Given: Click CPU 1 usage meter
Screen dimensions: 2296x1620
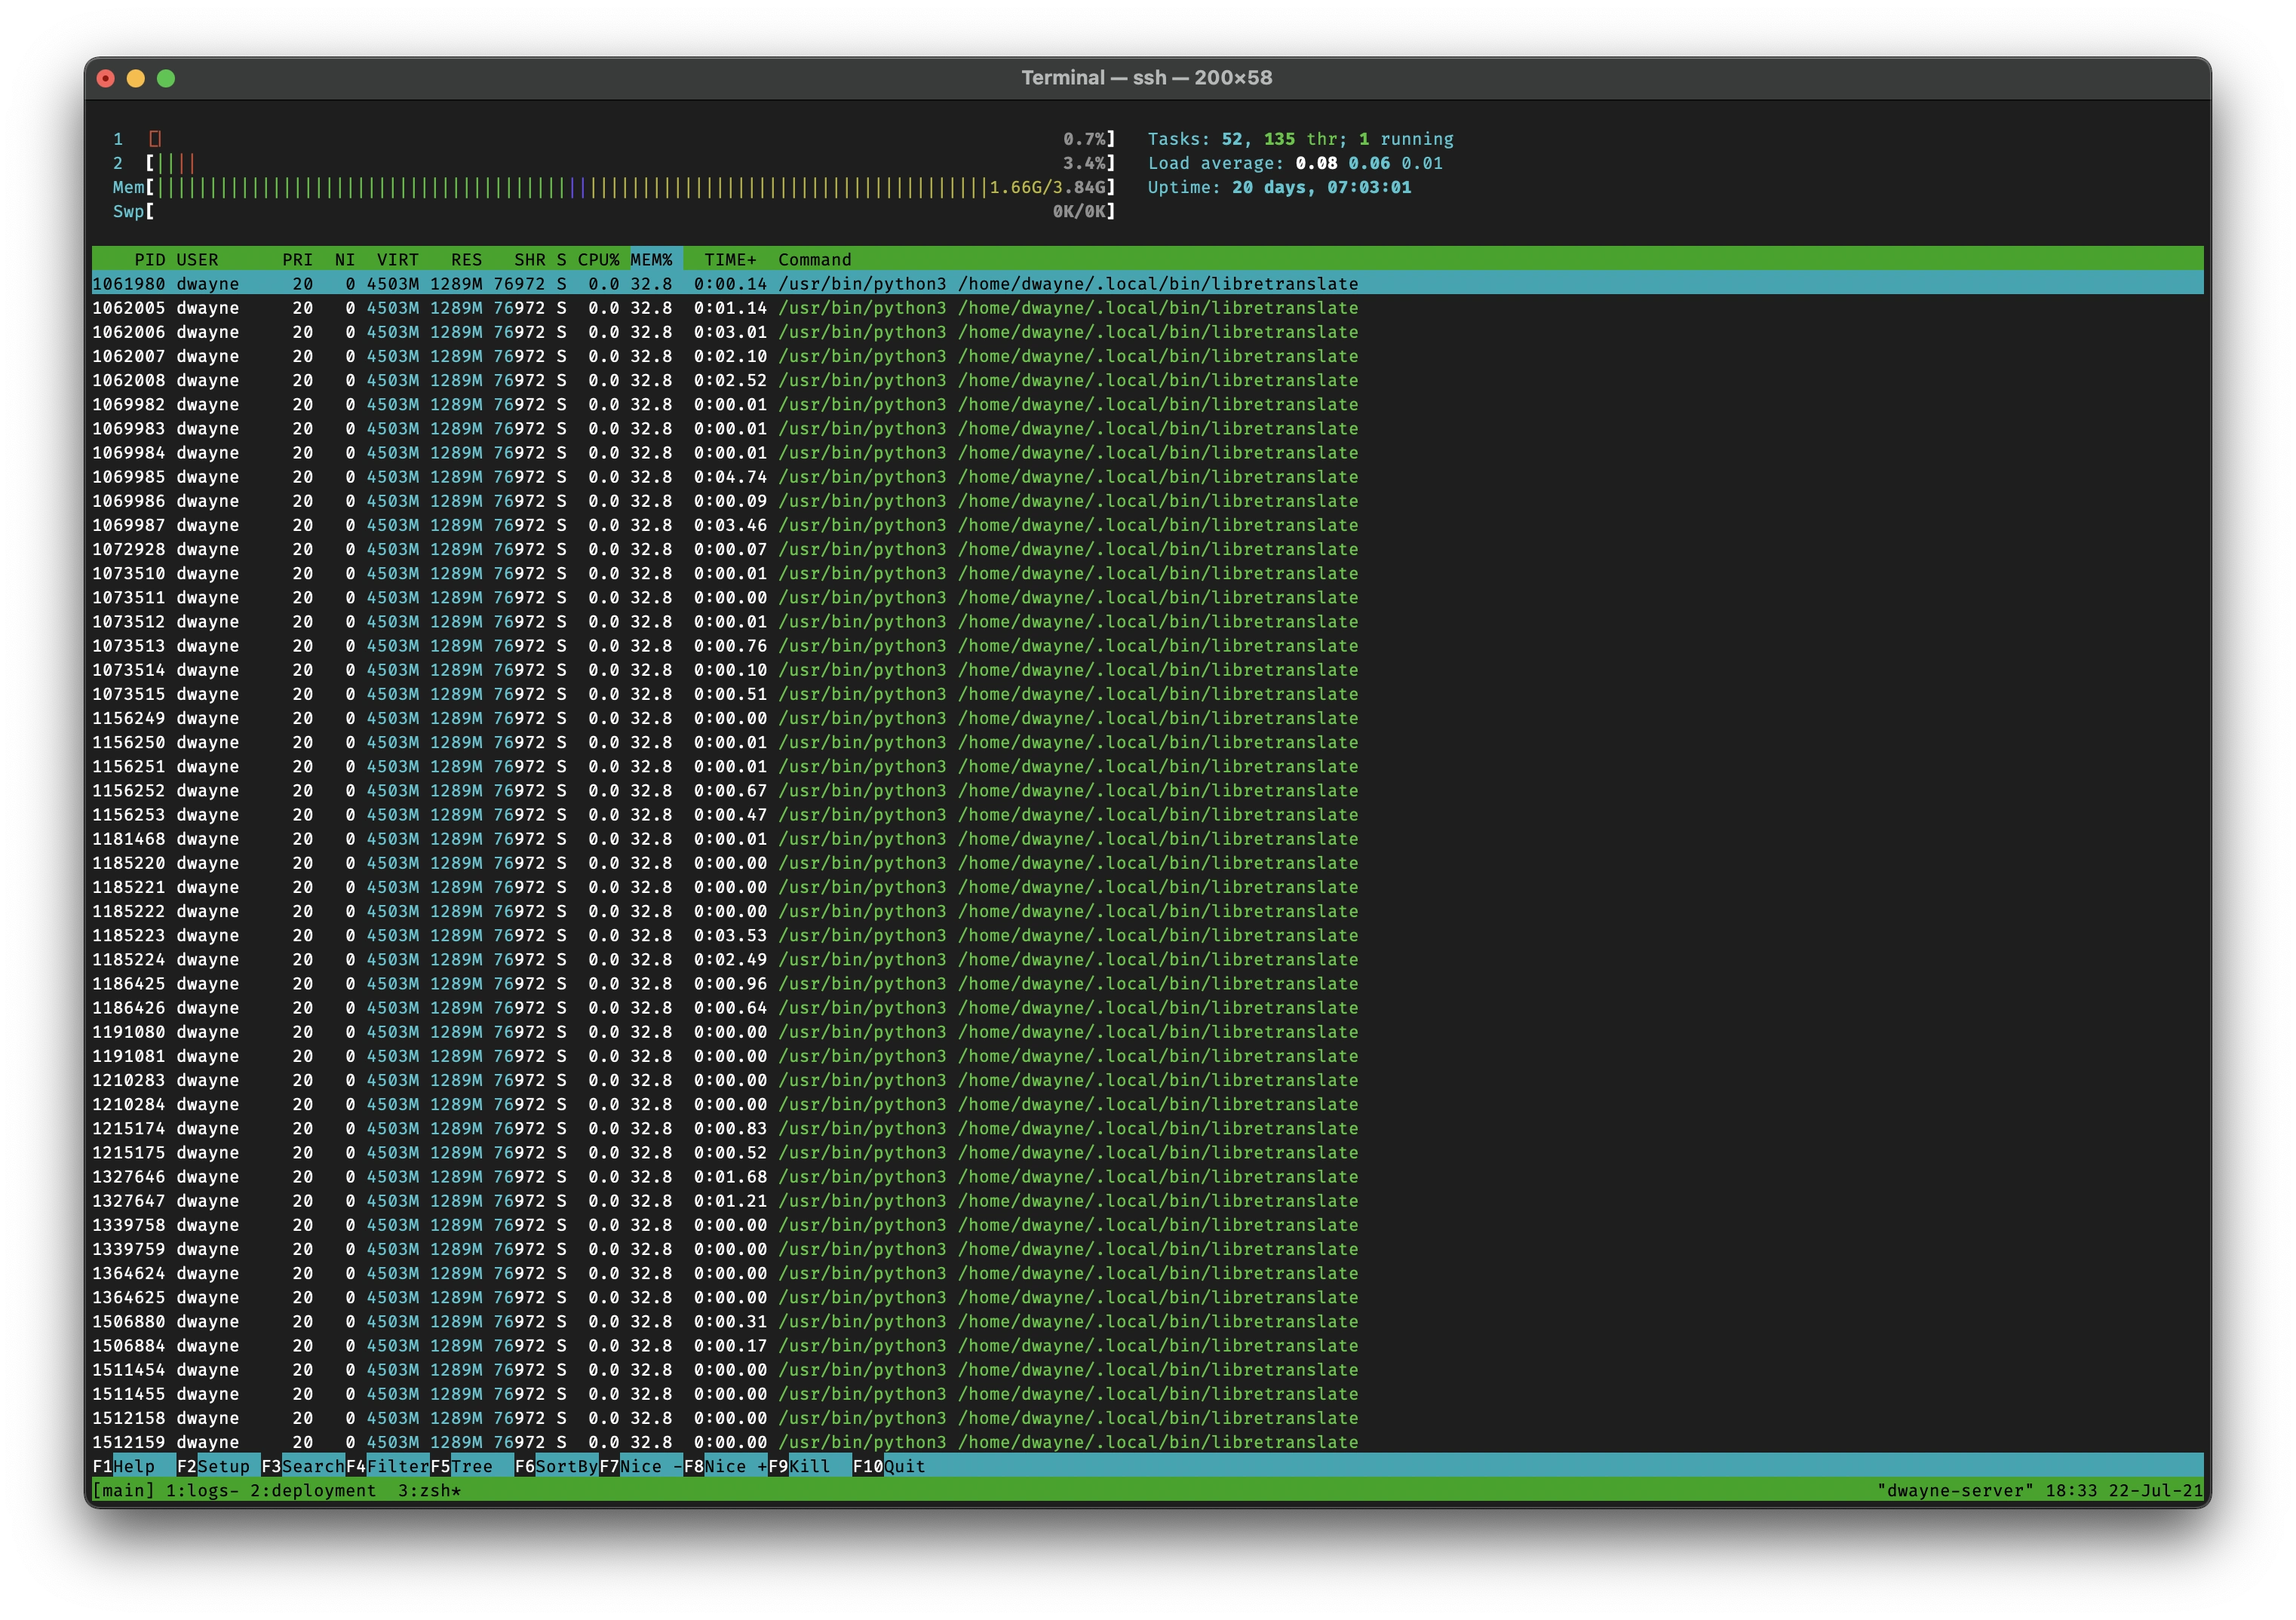Looking at the screenshot, I should coord(614,139).
